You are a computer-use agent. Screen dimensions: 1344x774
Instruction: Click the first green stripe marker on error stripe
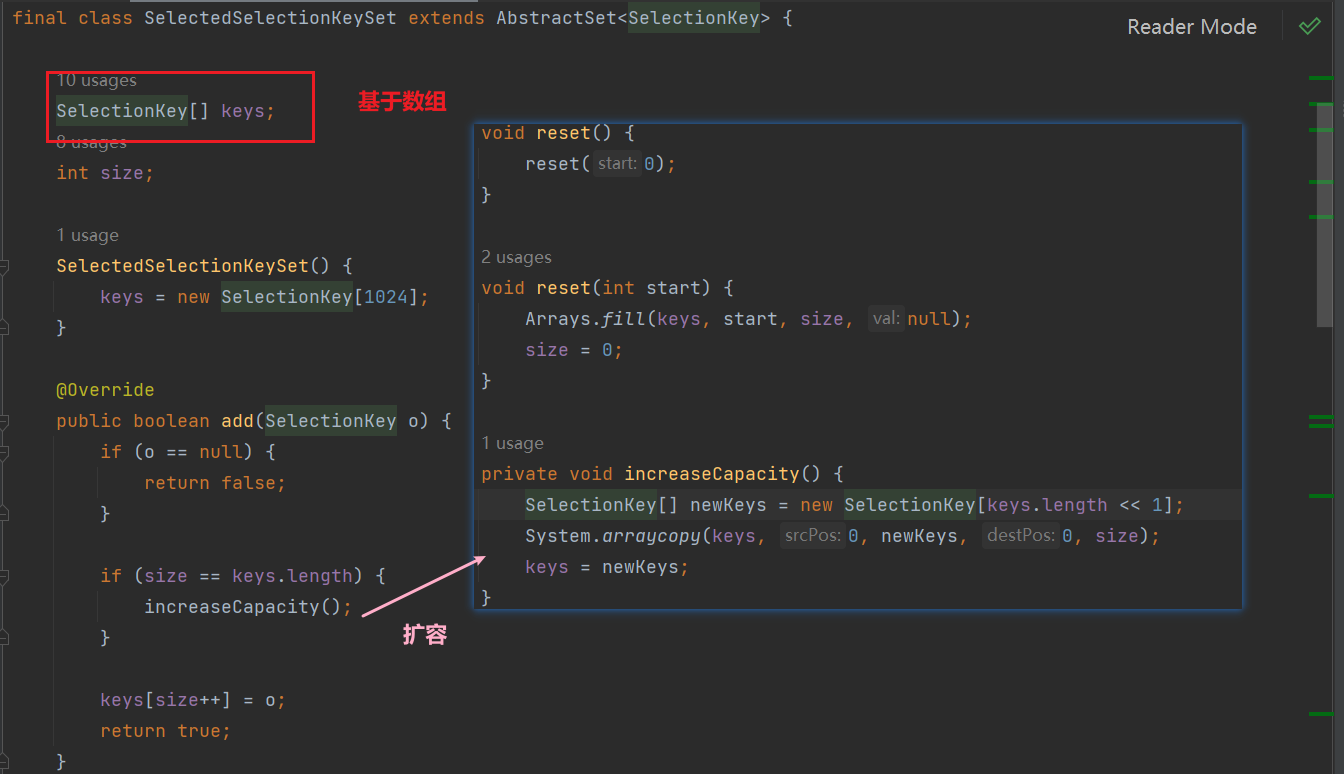click(x=1320, y=78)
